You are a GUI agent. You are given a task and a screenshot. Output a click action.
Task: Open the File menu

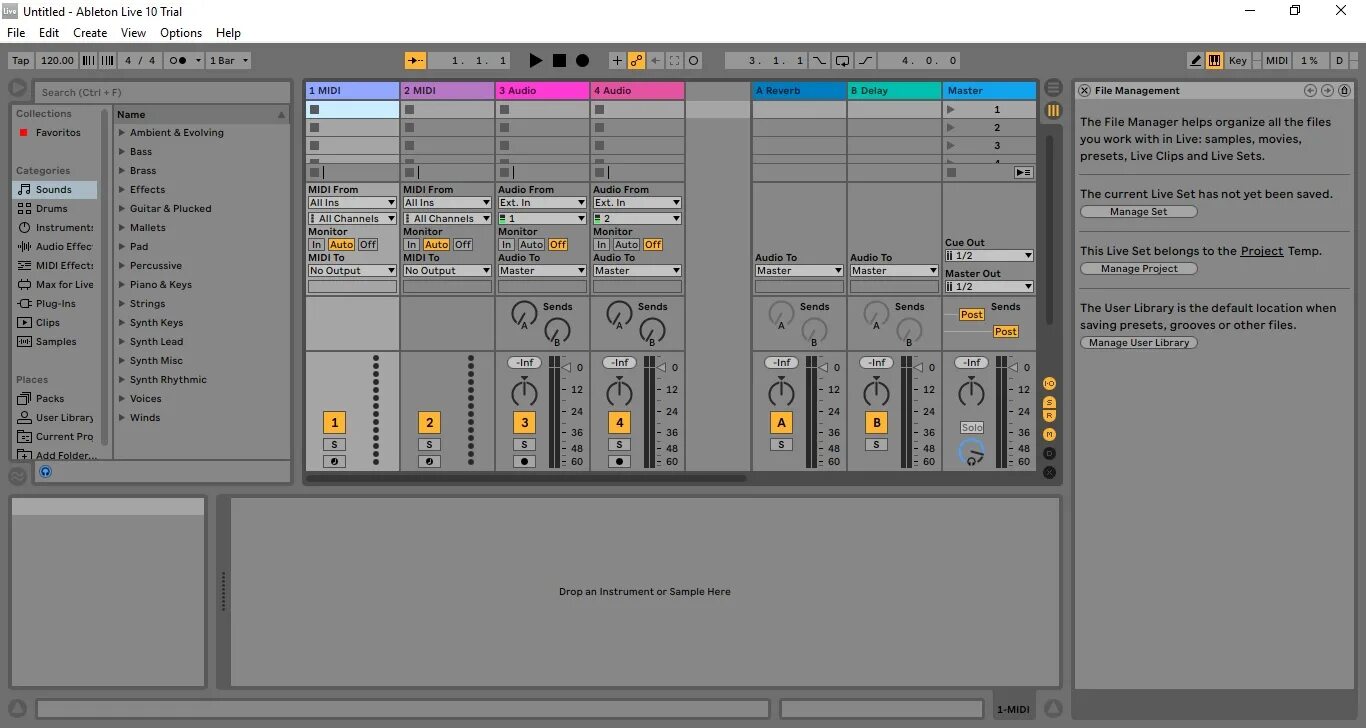16,33
